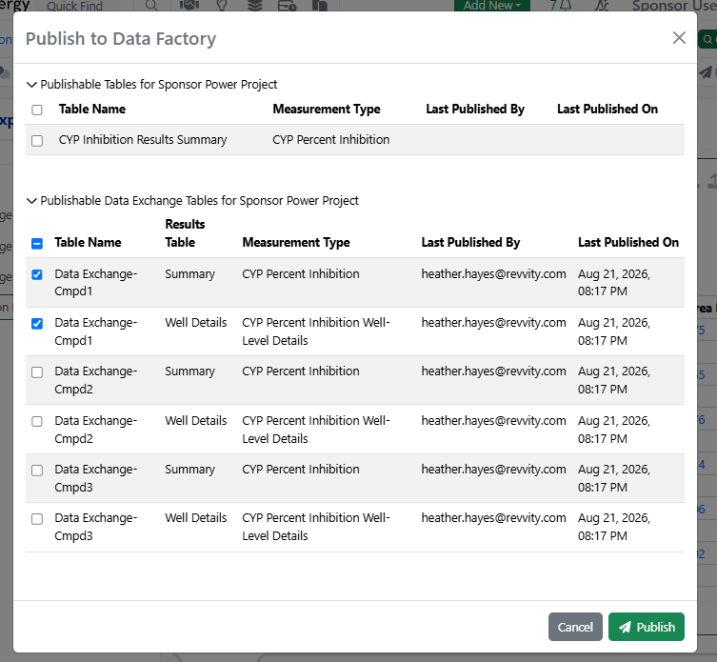Click the Measurement Type header in Publishable Tables
717x662 pixels.
point(326,109)
